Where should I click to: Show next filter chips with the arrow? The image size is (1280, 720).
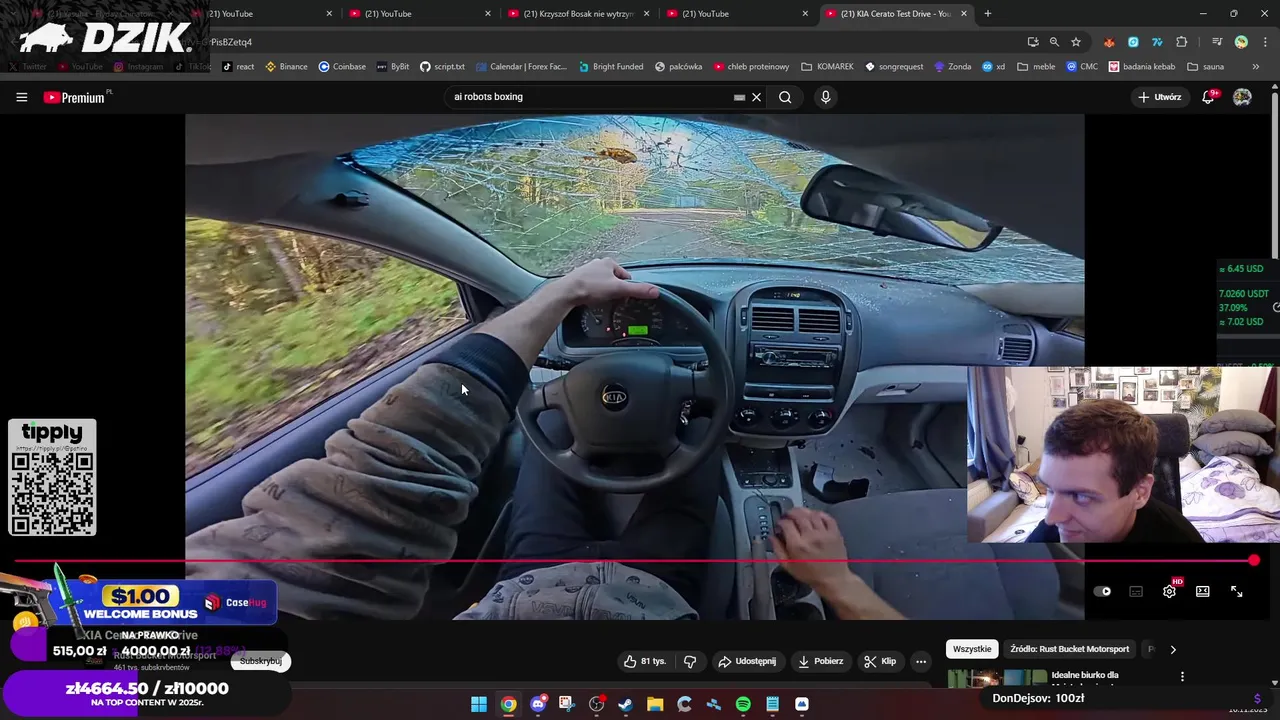(1173, 649)
